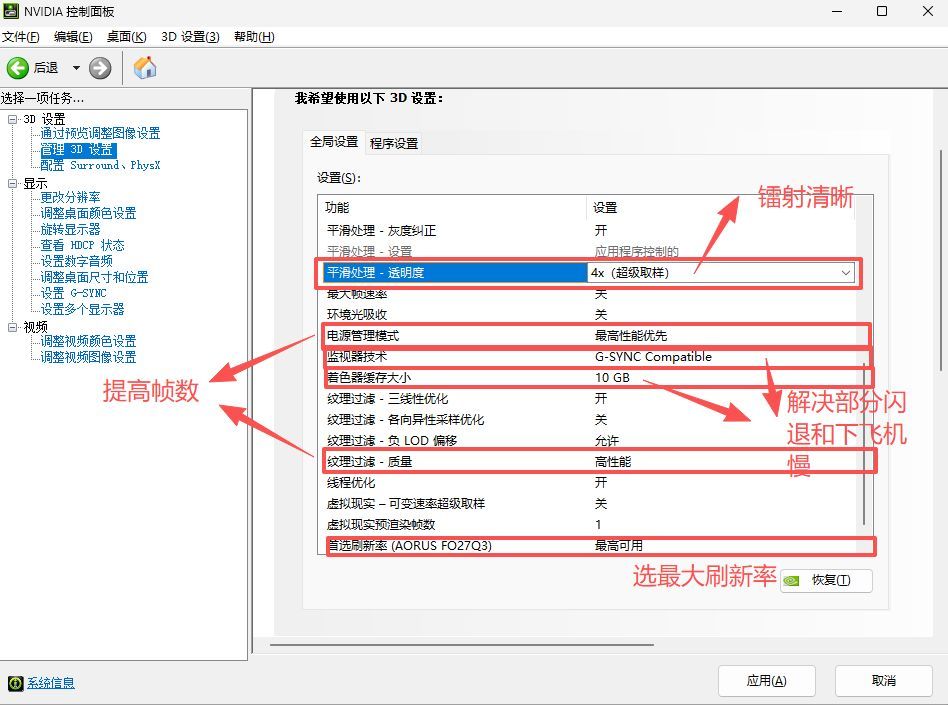Open the 帮助(H) menu
Viewport: 948px width, 705px height.
[254, 37]
